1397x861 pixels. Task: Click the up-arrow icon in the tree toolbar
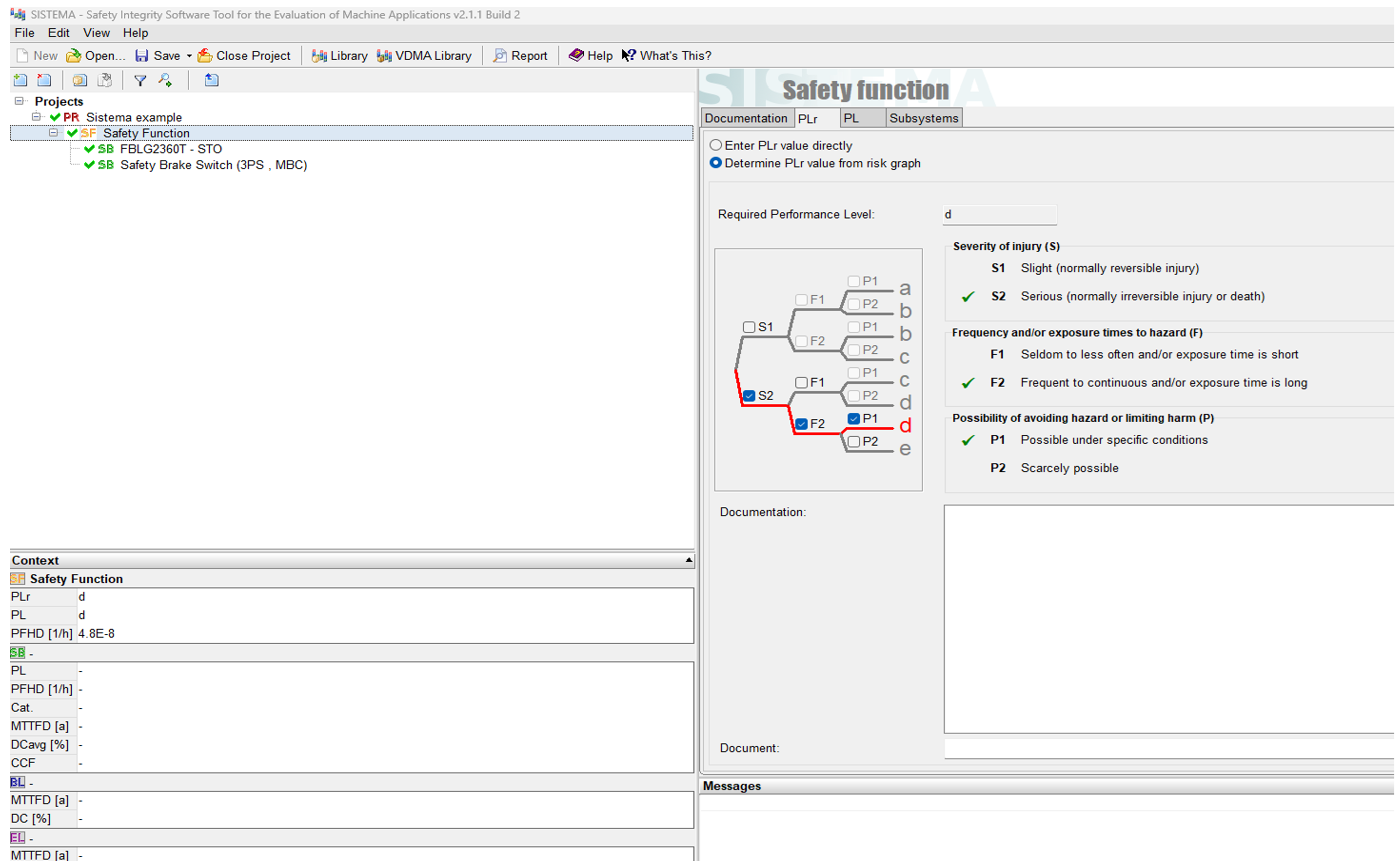click(x=211, y=81)
